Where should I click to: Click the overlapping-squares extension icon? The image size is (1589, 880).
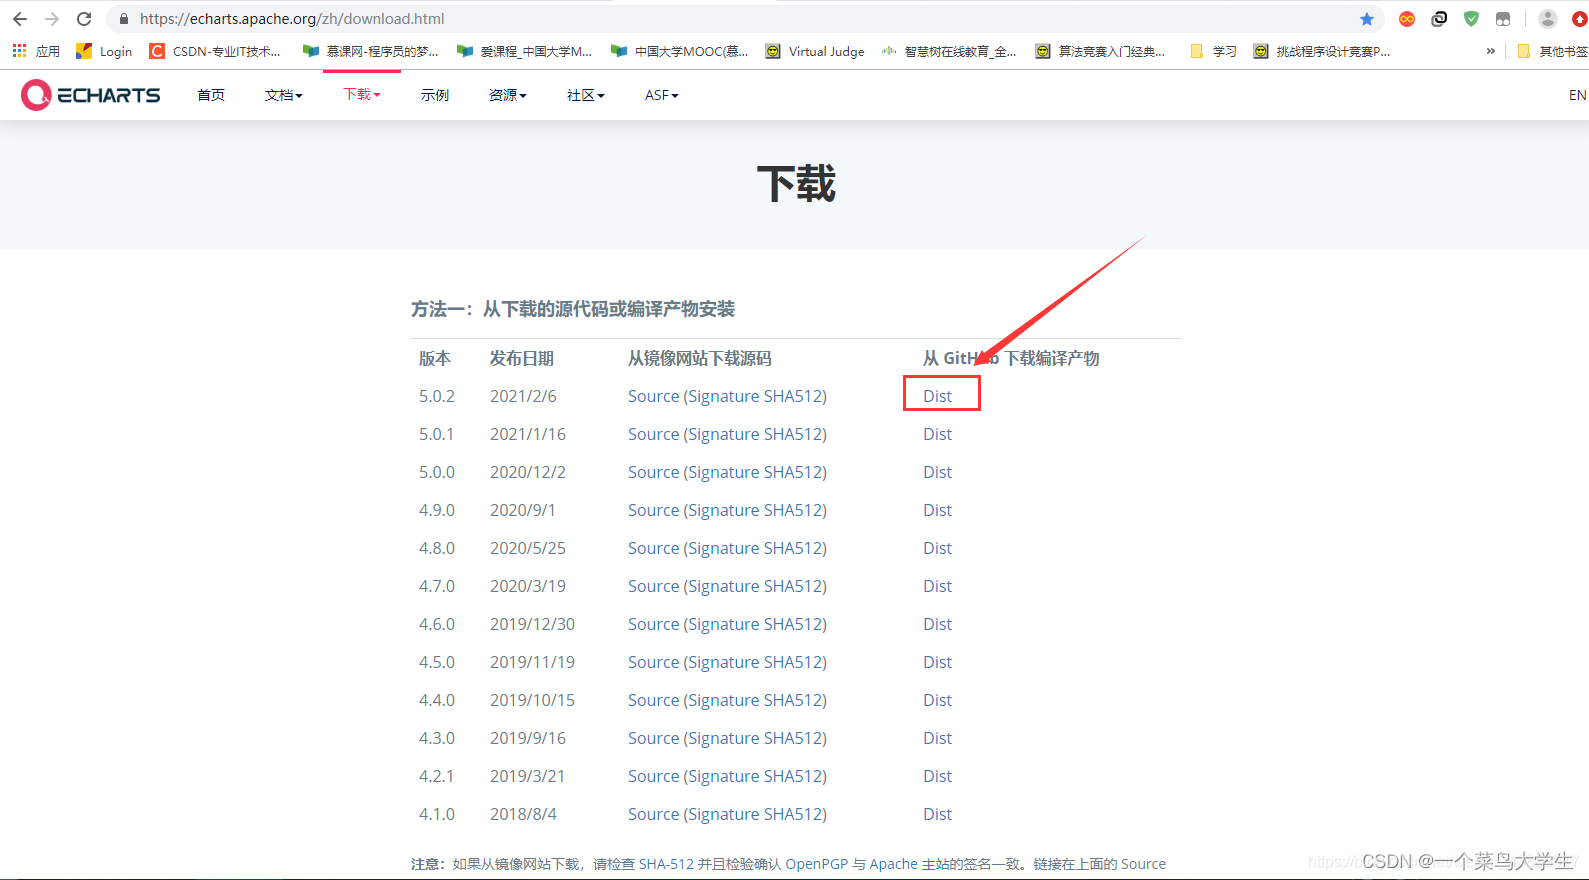(1439, 19)
